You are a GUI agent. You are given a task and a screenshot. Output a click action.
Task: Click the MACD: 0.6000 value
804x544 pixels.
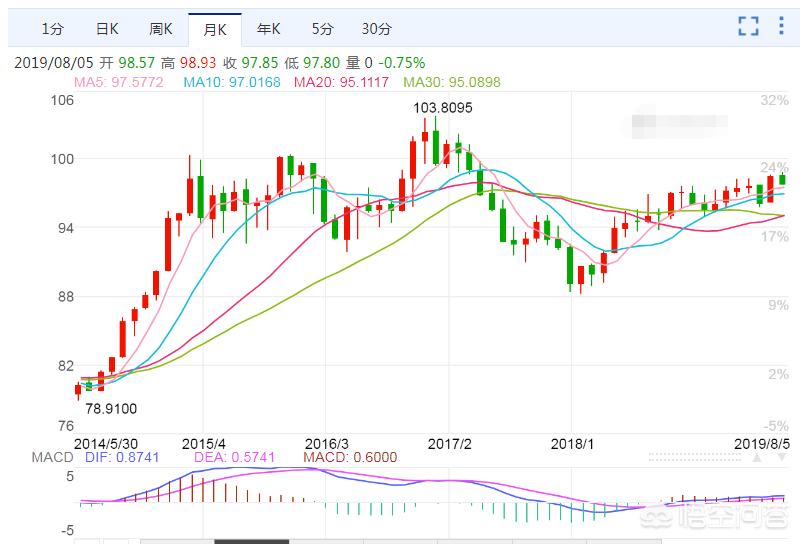point(350,457)
